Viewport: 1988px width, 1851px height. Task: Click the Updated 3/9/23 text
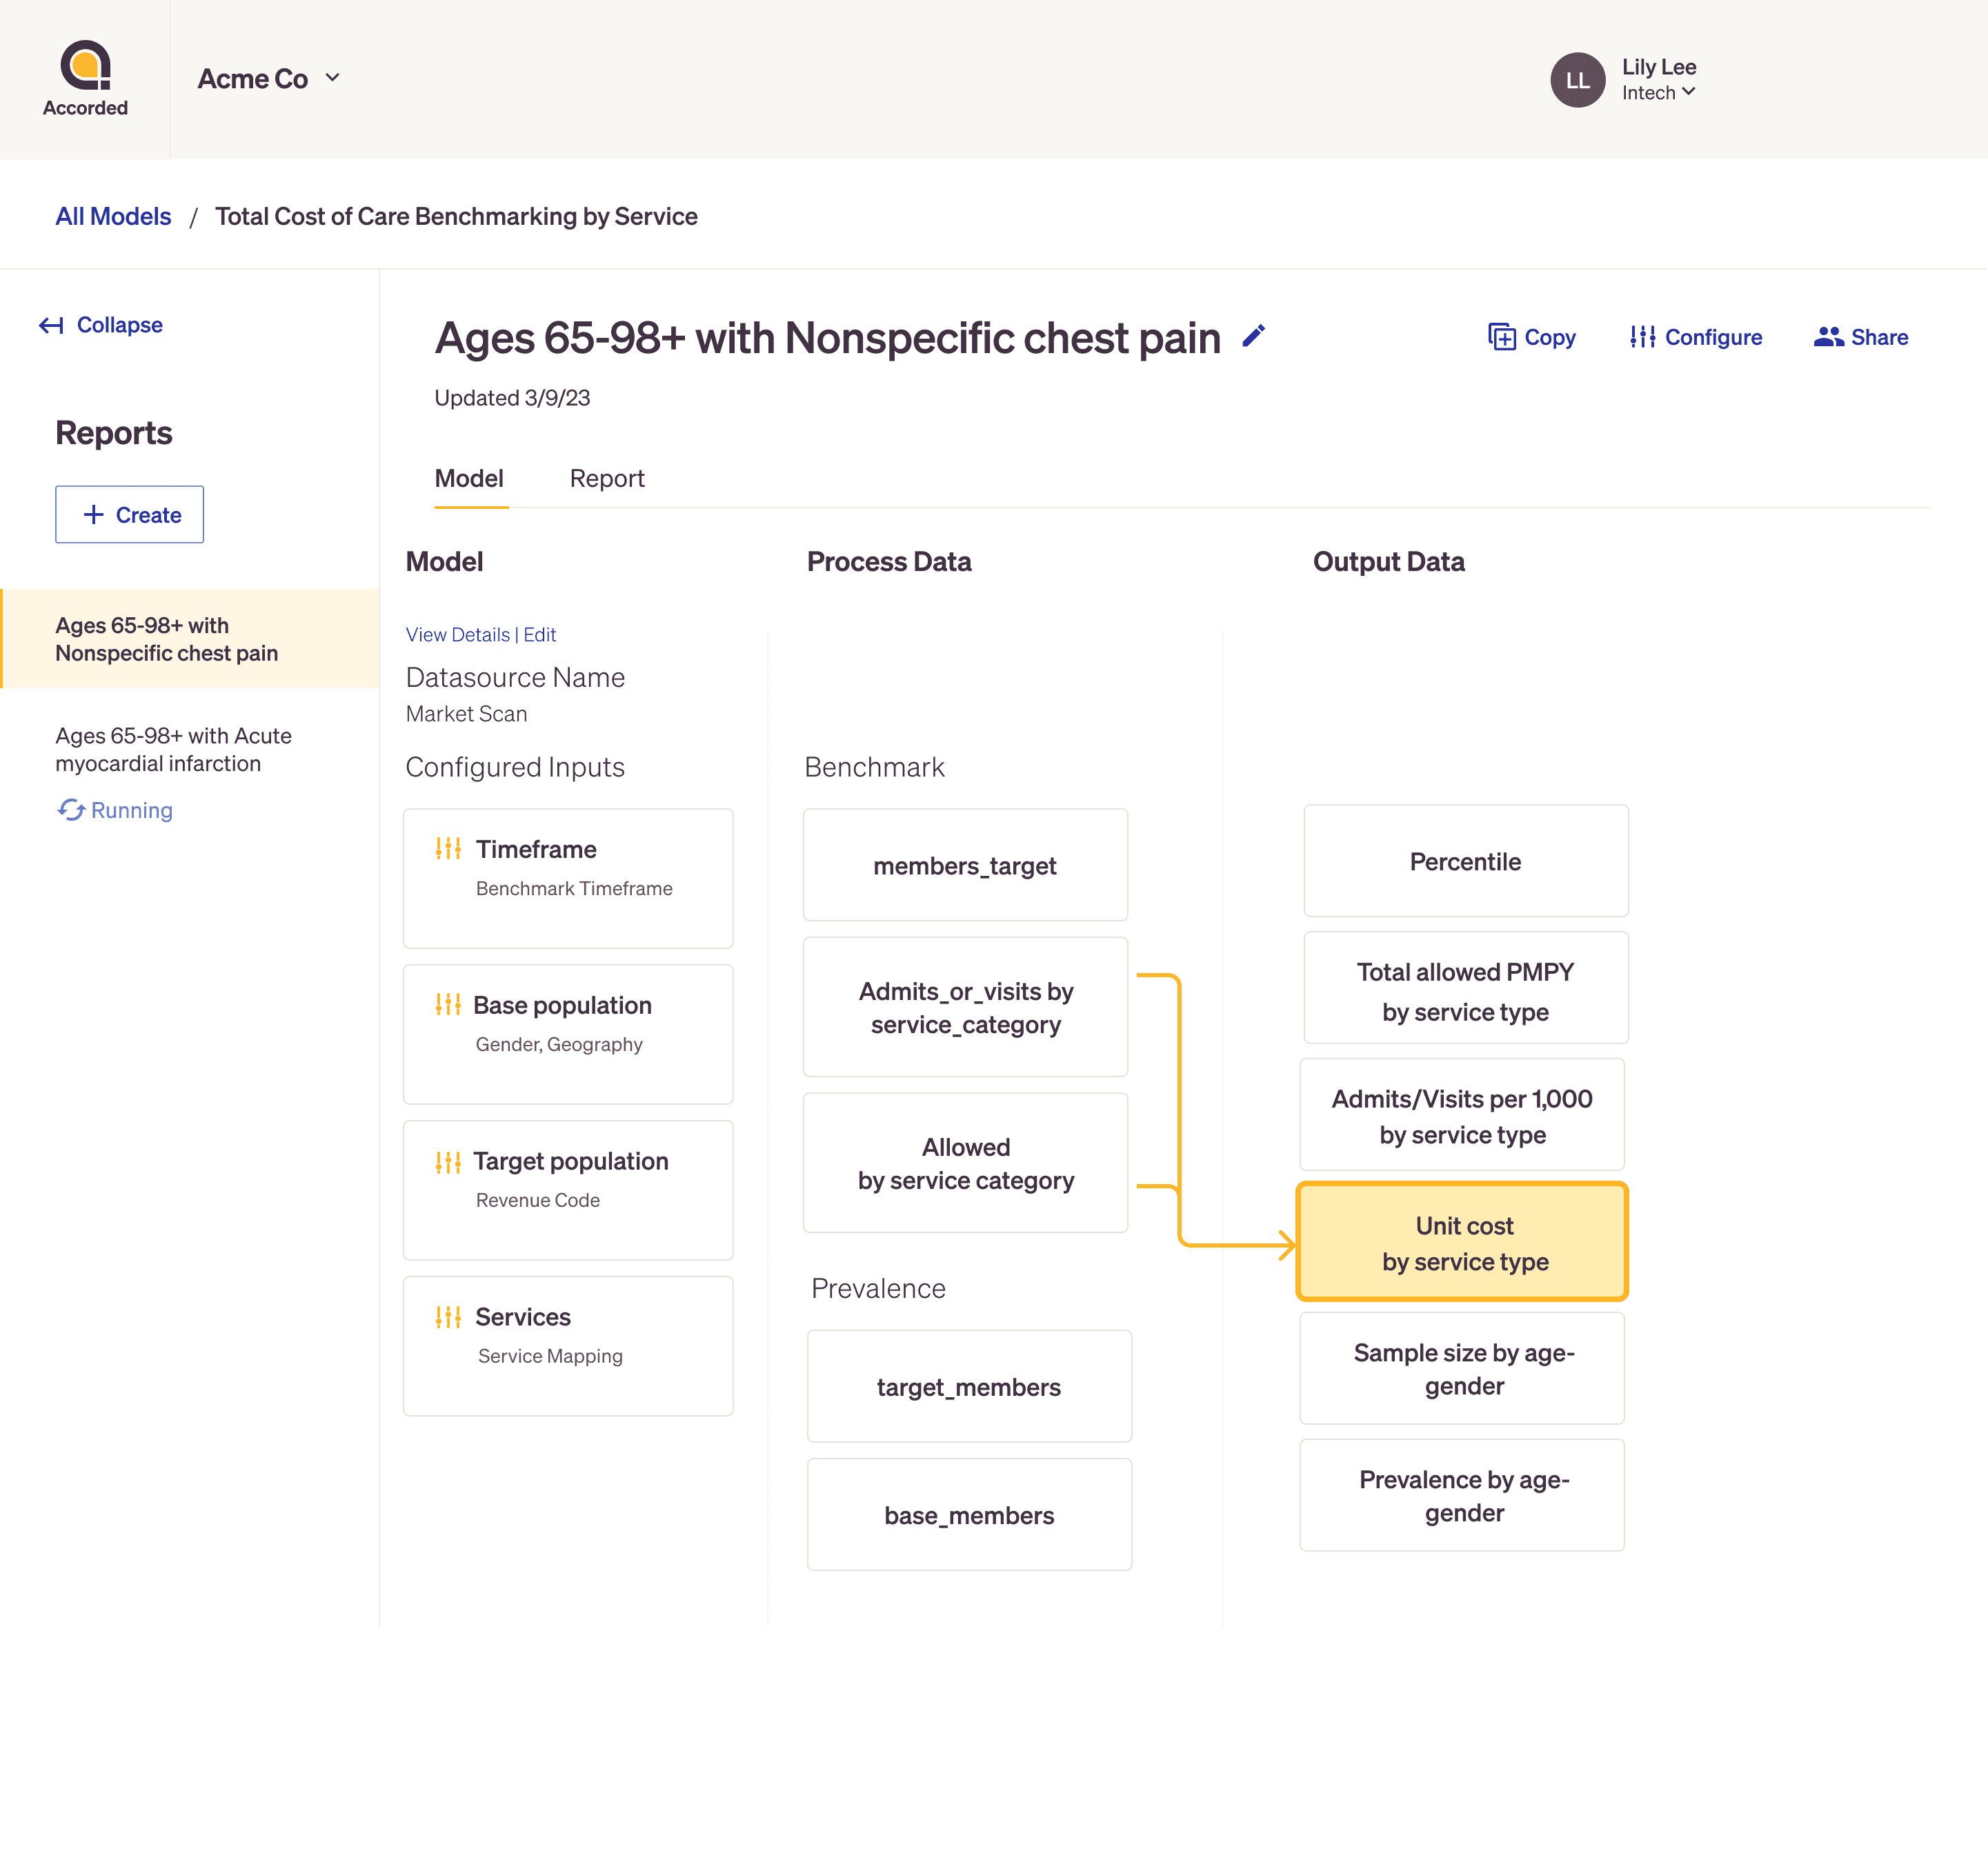tap(512, 398)
